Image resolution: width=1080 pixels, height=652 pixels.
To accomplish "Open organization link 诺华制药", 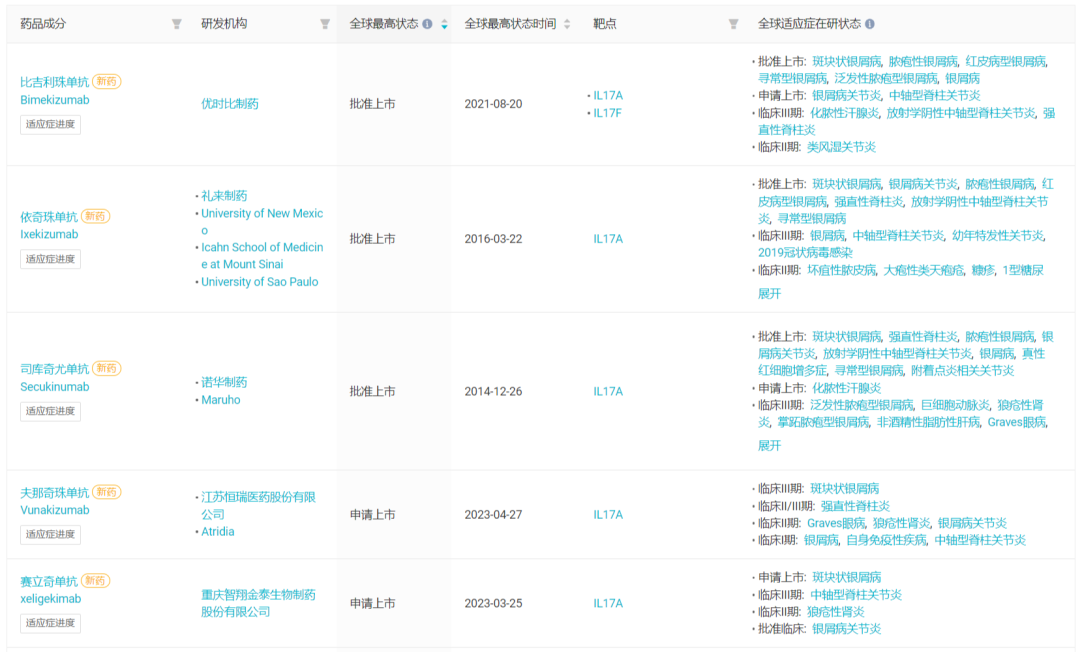I will [x=224, y=382].
